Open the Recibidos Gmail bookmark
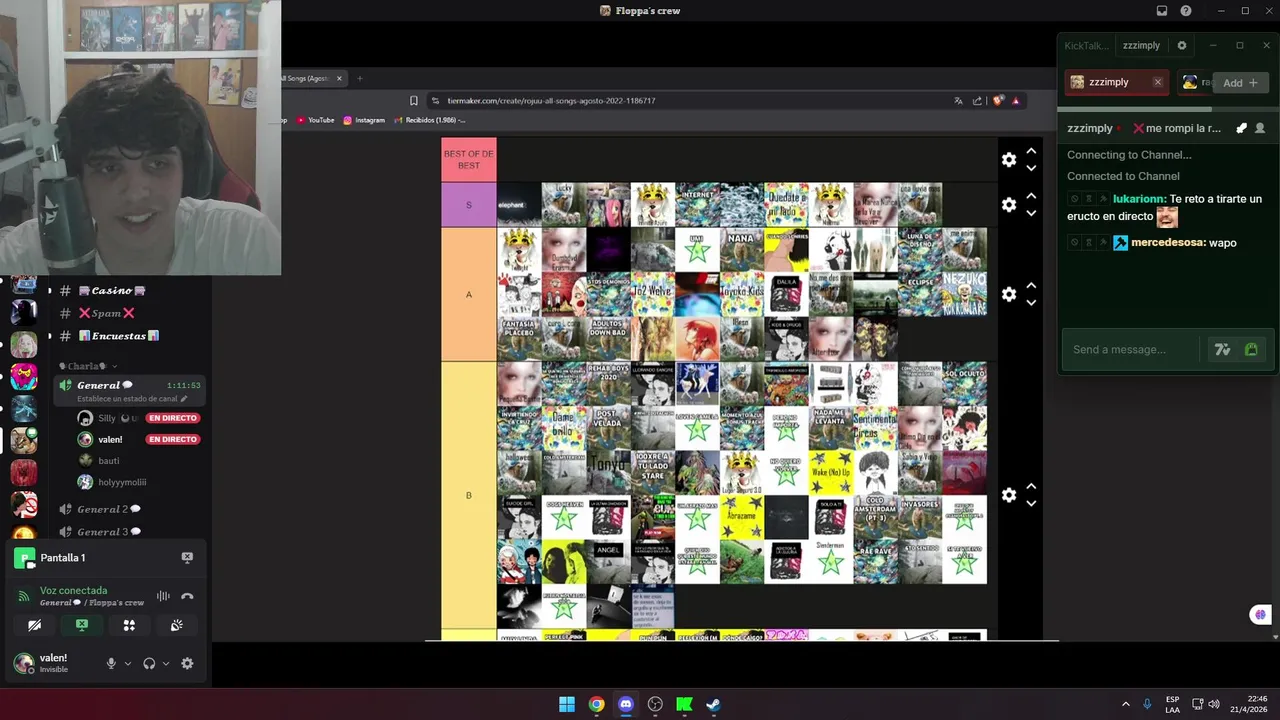1280x720 pixels. [x=430, y=120]
